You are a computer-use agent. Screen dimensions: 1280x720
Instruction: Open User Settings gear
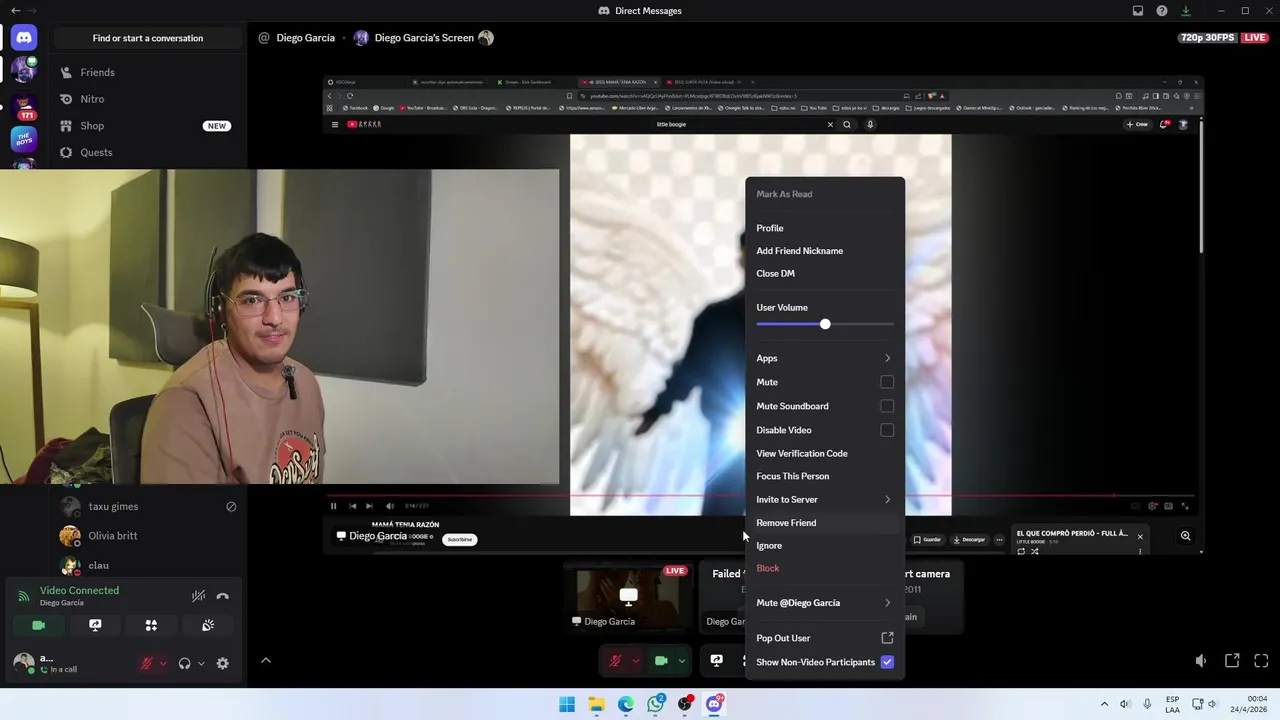pyautogui.click(x=223, y=663)
